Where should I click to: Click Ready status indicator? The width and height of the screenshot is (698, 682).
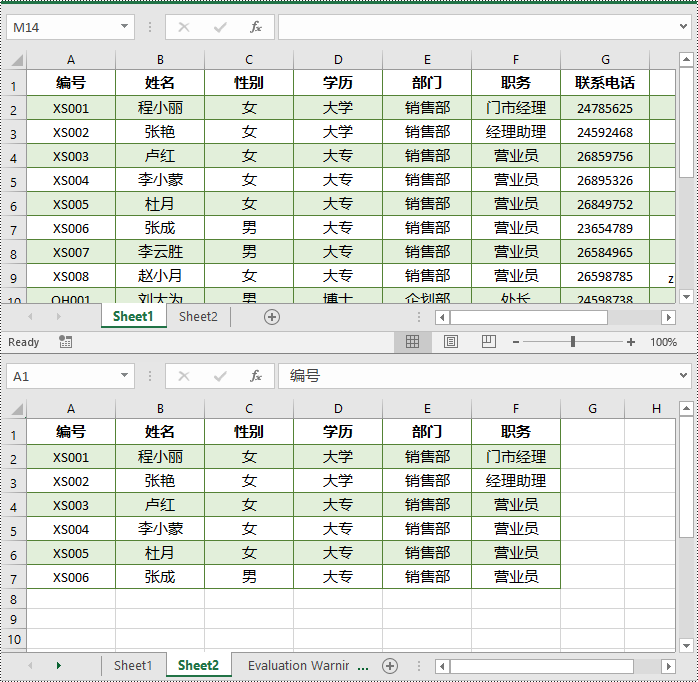[24, 342]
